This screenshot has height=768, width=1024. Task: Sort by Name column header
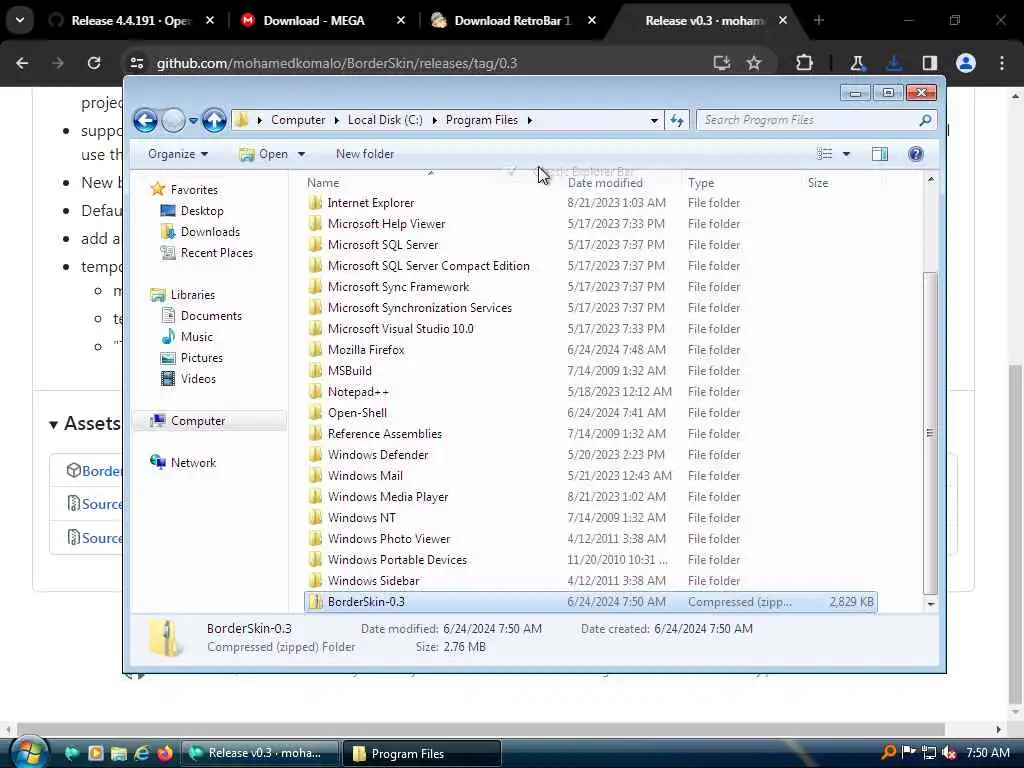[323, 184]
